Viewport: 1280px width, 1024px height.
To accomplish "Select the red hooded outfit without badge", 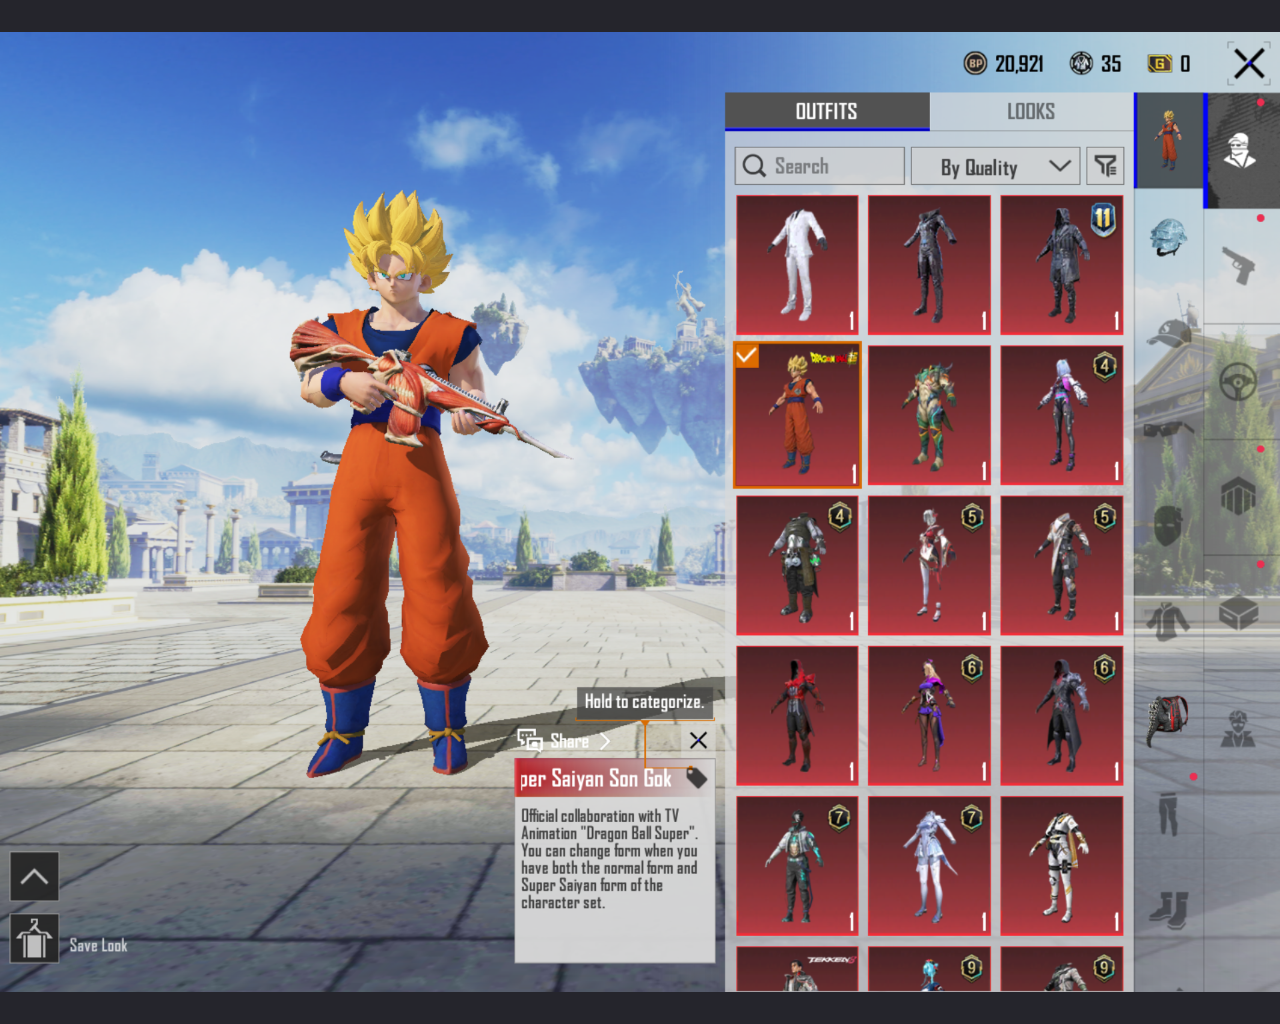I will (797, 716).
